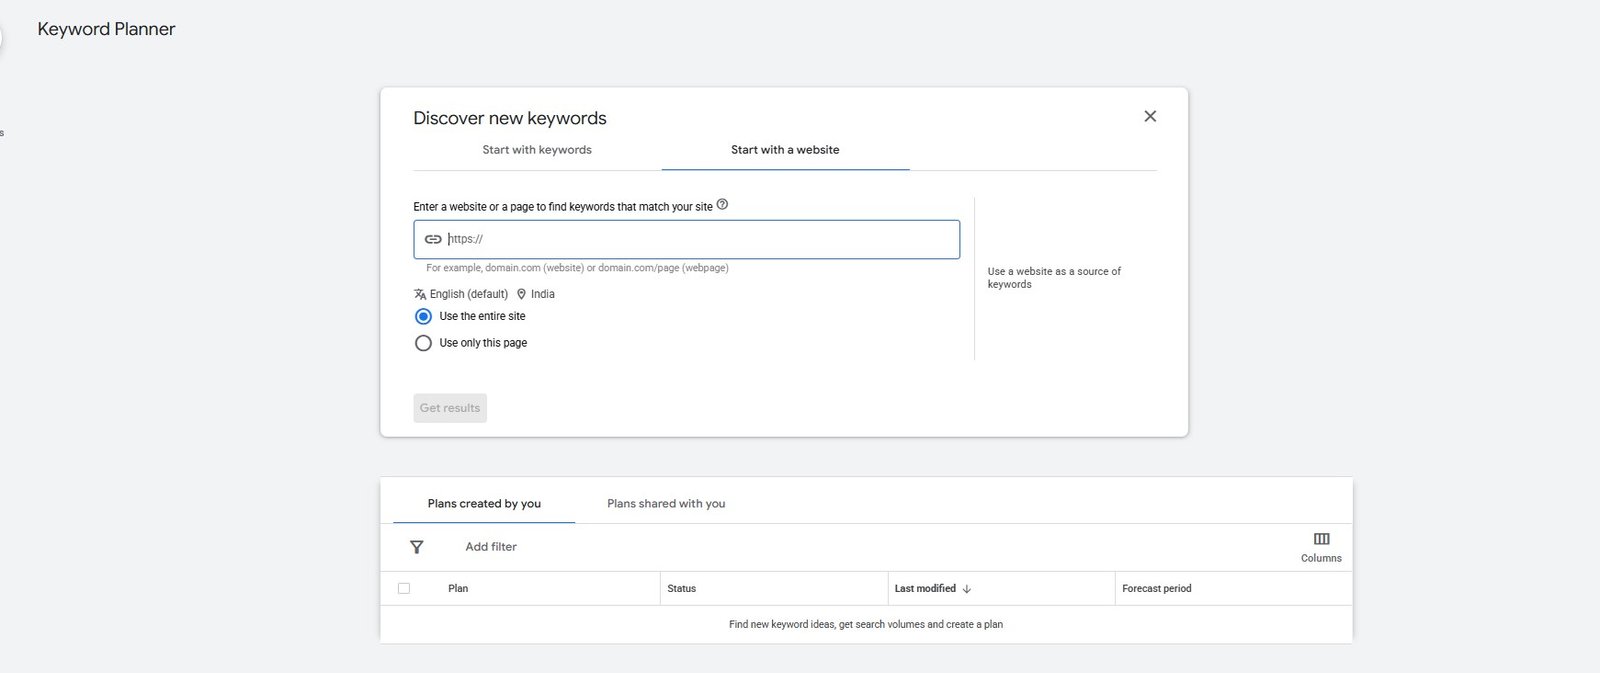
Task: Click the 'For example, domain.com' hint text
Action: click(577, 268)
